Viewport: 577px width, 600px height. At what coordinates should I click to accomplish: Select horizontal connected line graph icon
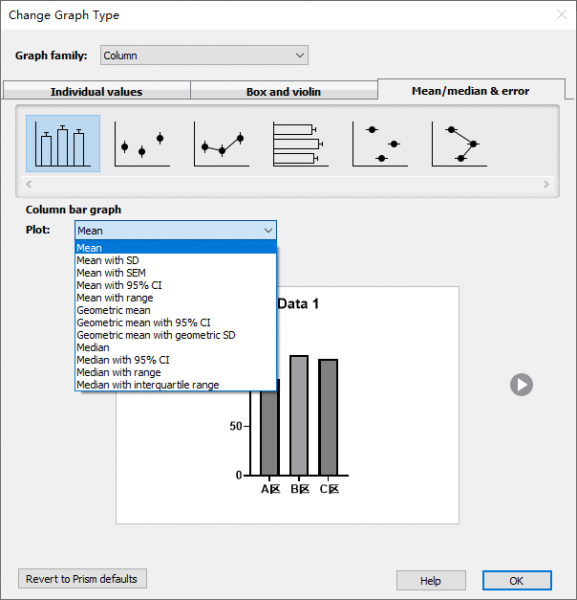pyautogui.click(x=459, y=144)
